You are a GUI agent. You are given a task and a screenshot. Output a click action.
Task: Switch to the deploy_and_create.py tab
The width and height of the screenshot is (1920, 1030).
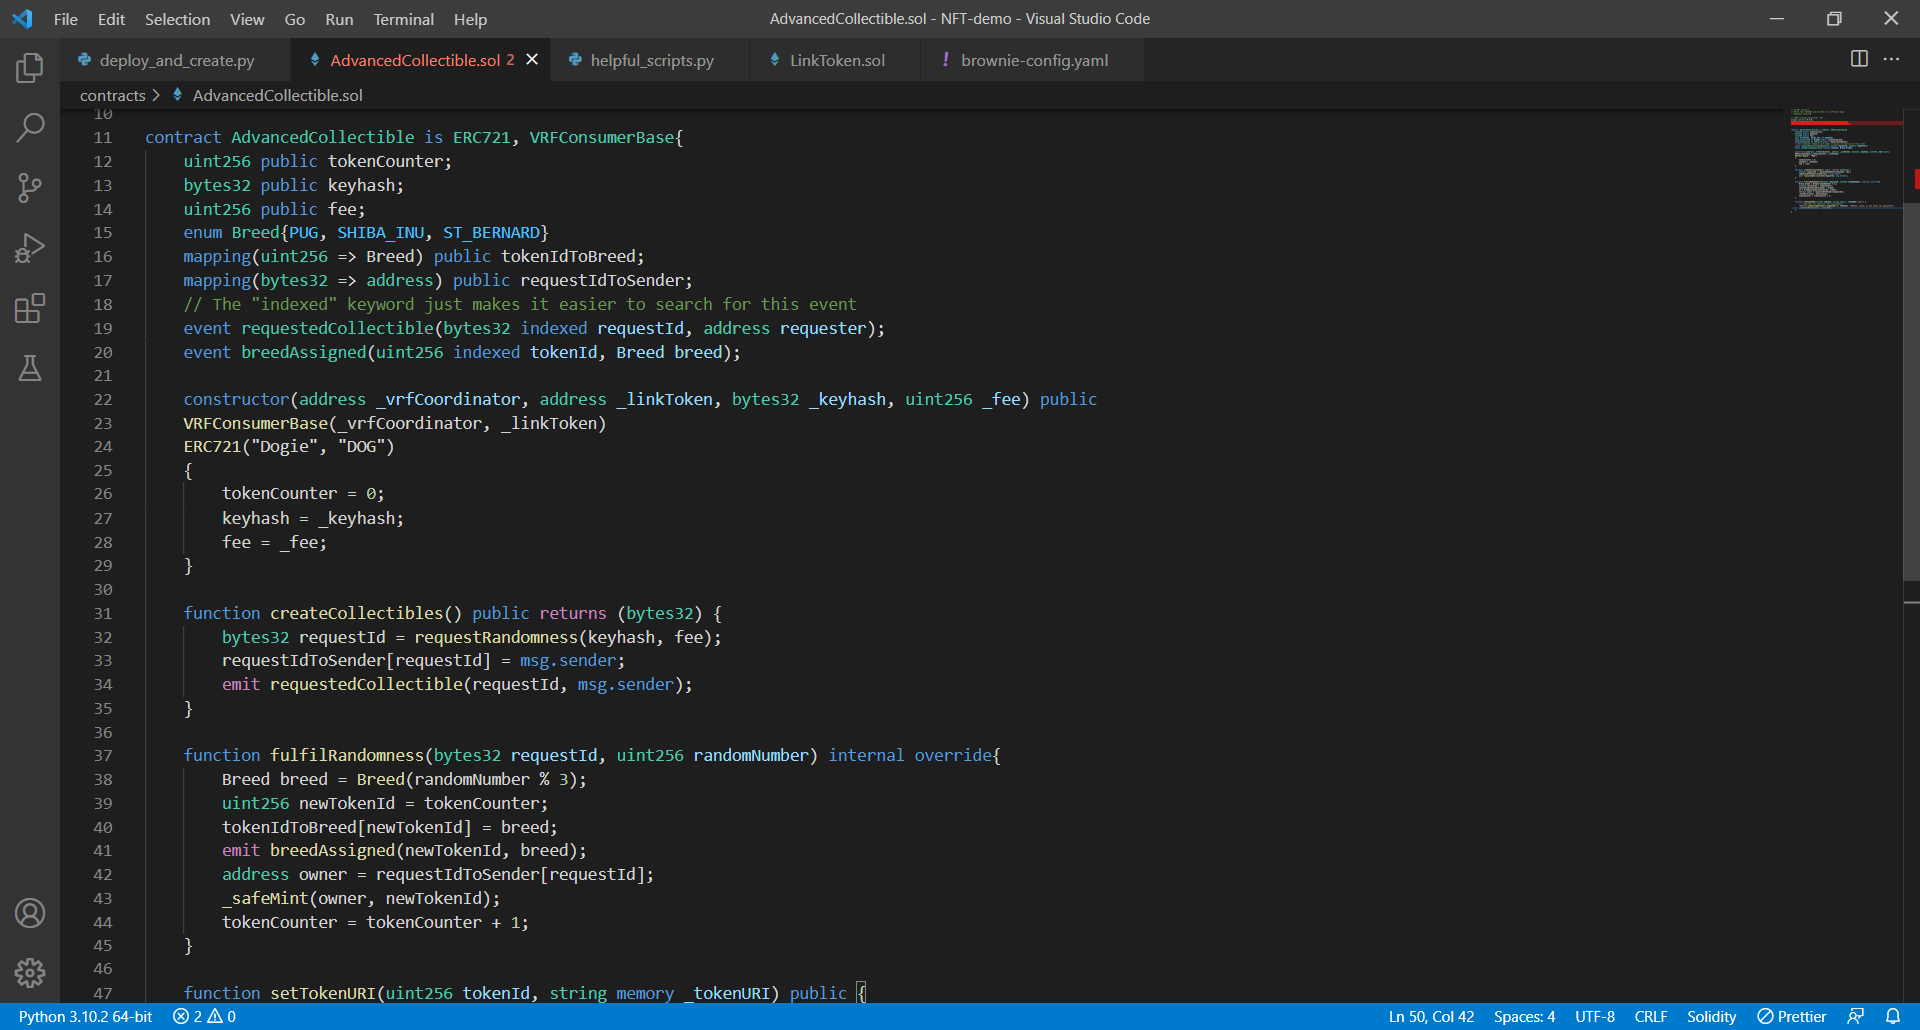tap(176, 60)
